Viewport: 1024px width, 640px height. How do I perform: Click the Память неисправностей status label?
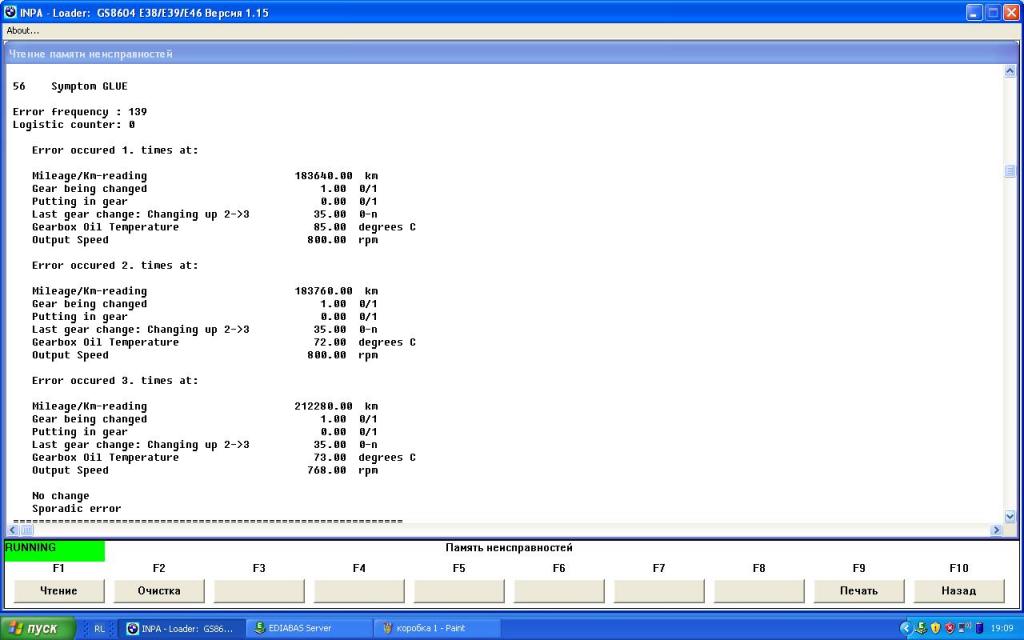point(509,548)
